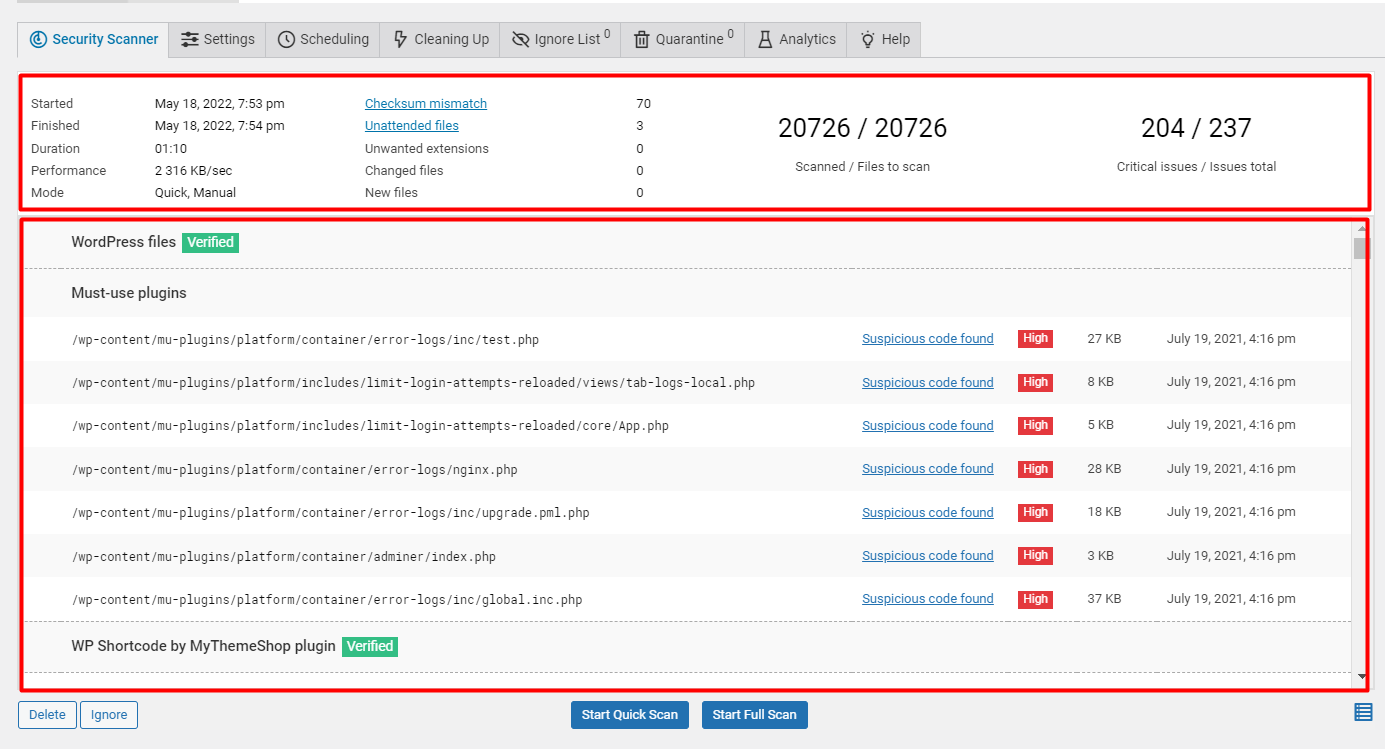Click the Quarantine trash can icon

coord(640,39)
